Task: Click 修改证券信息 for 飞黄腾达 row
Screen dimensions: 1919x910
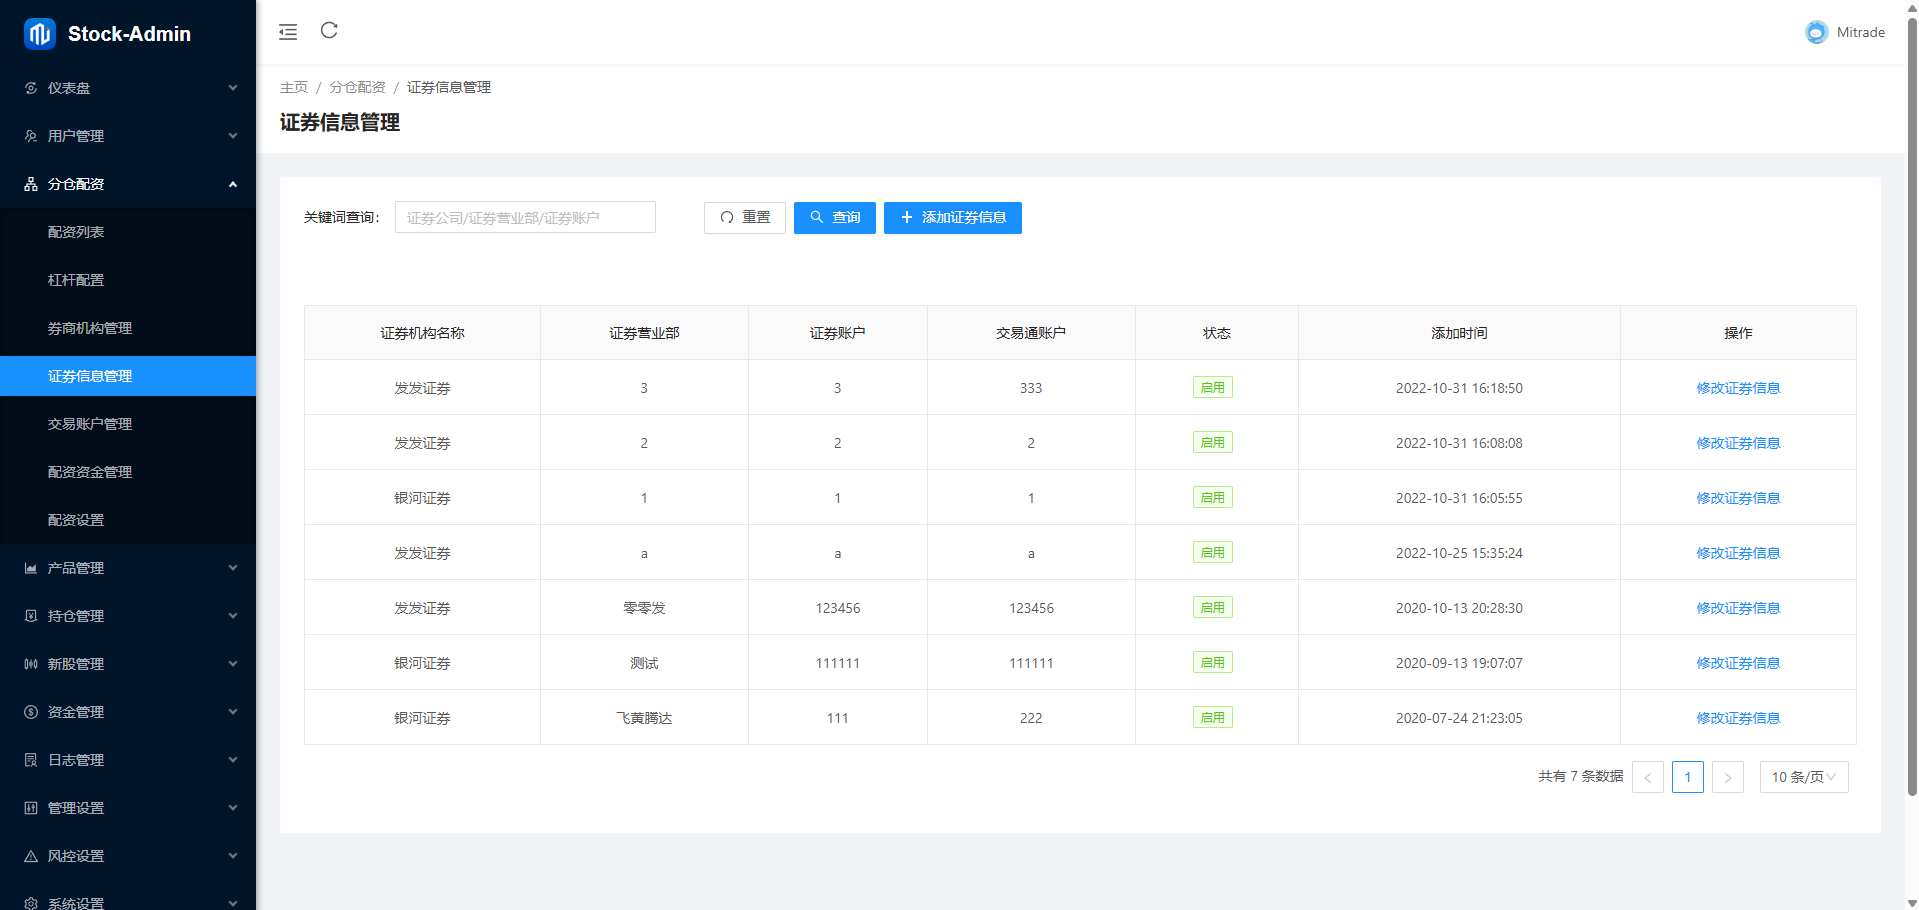Action: (1737, 718)
